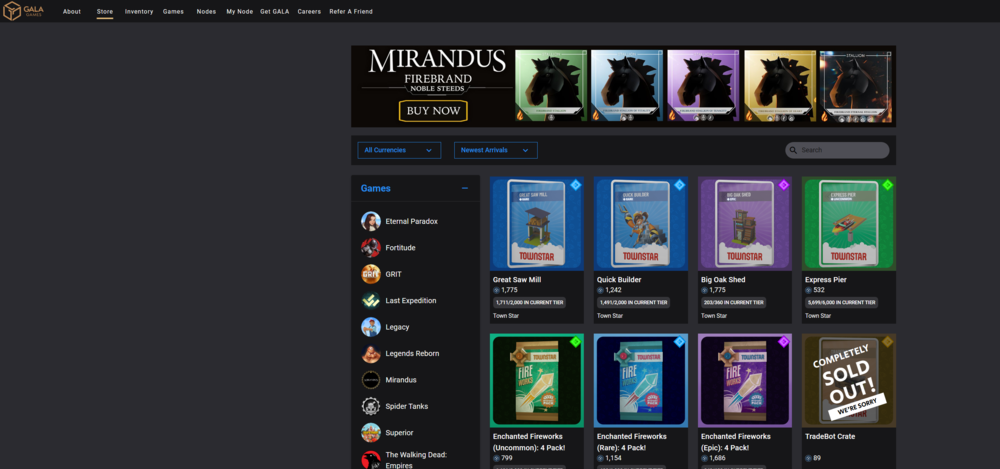The width and height of the screenshot is (1000, 469).
Task: Open the TradeBot Crate item title
Action: (830, 436)
